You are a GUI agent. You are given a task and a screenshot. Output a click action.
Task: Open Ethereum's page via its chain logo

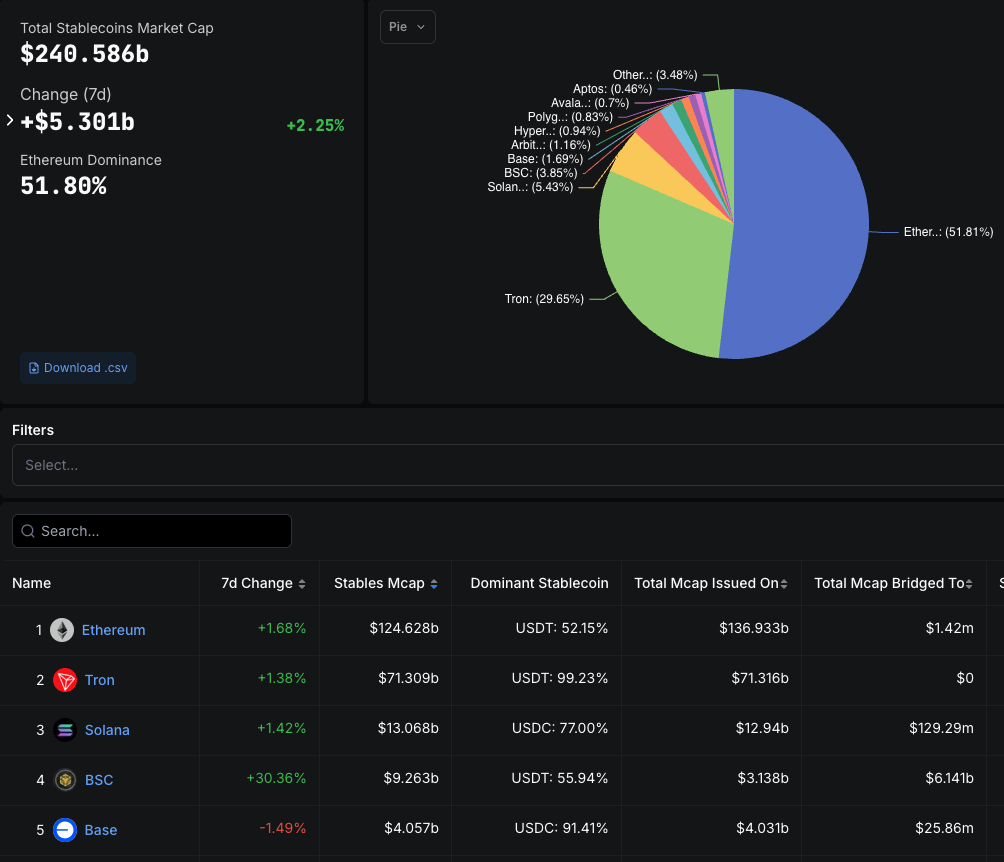64,630
